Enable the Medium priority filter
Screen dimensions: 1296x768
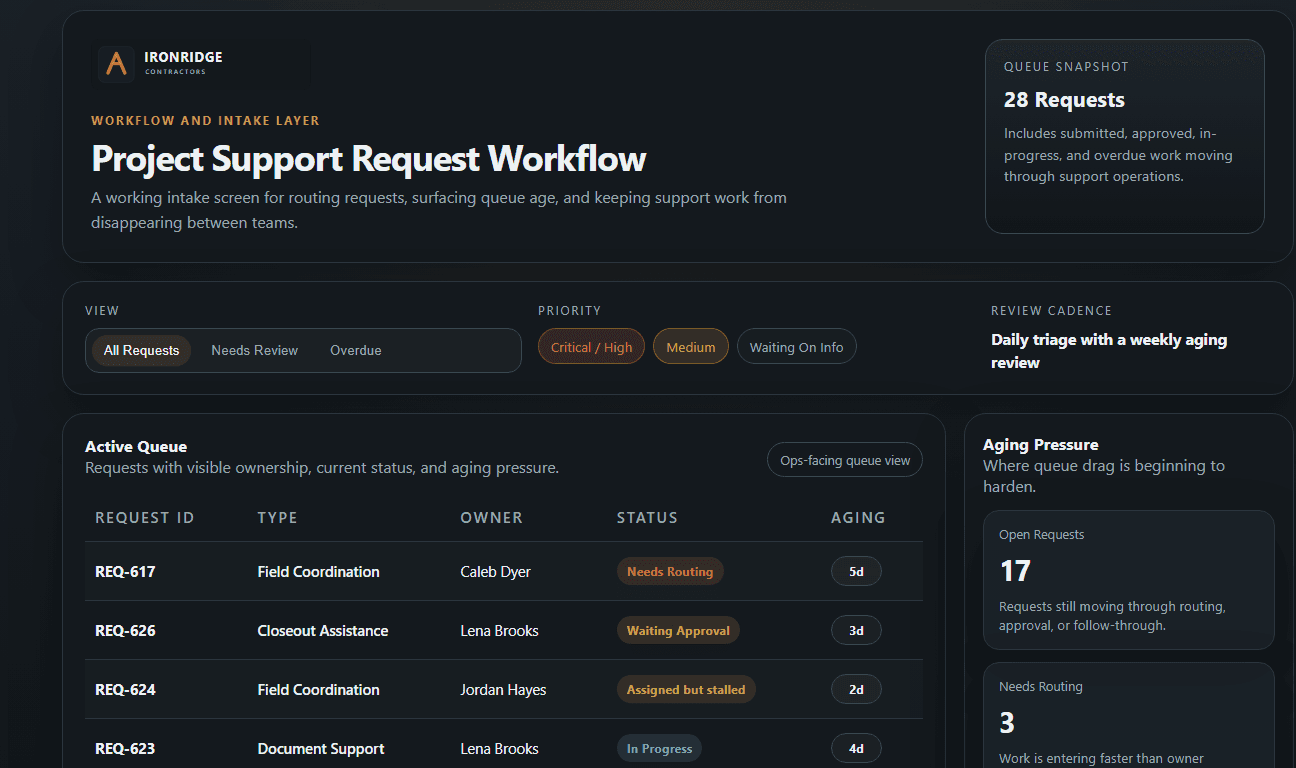pyautogui.click(x=690, y=346)
